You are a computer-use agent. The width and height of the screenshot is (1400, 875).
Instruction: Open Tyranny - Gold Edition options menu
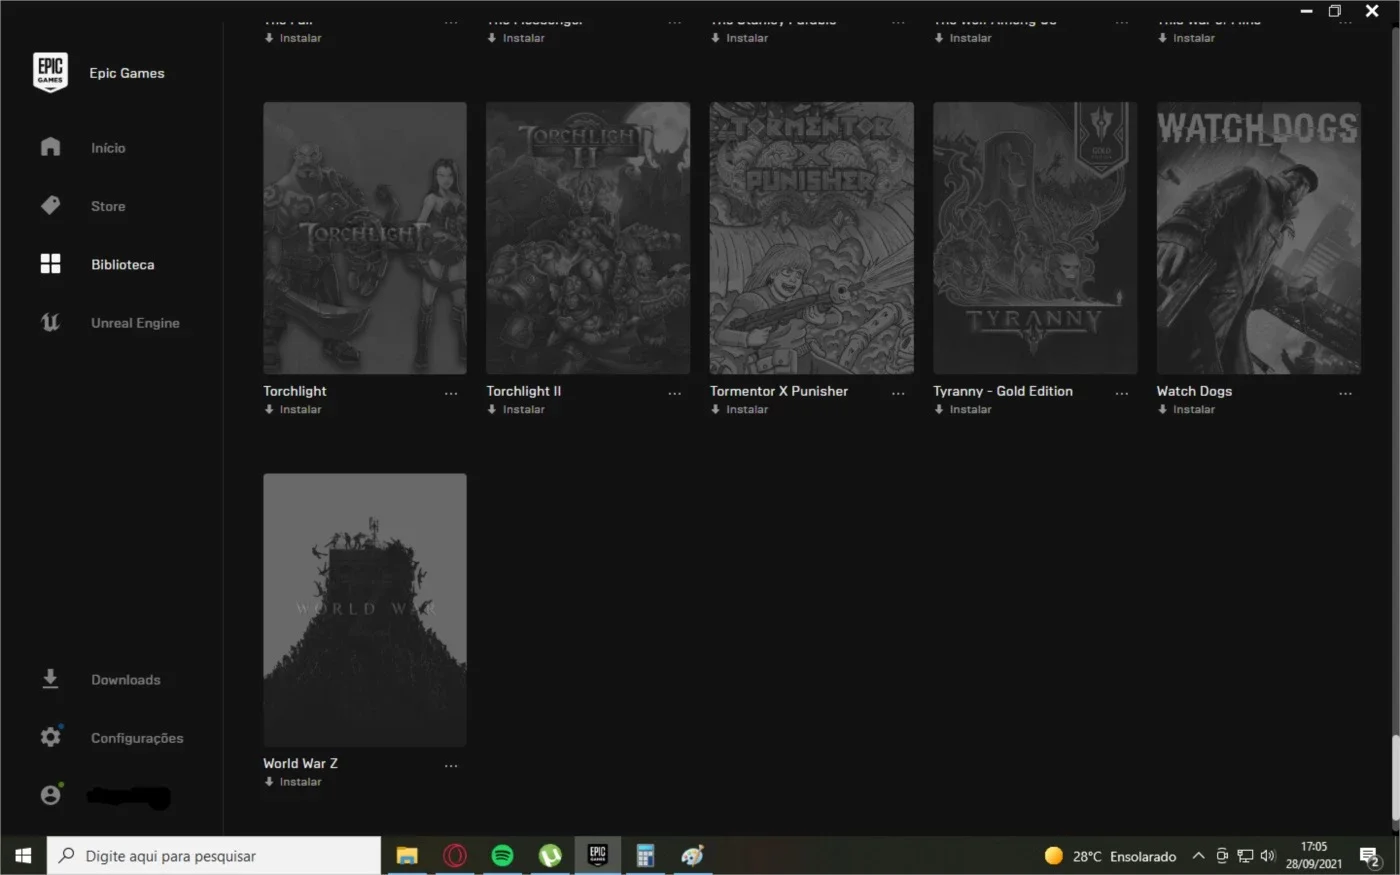[1121, 394]
